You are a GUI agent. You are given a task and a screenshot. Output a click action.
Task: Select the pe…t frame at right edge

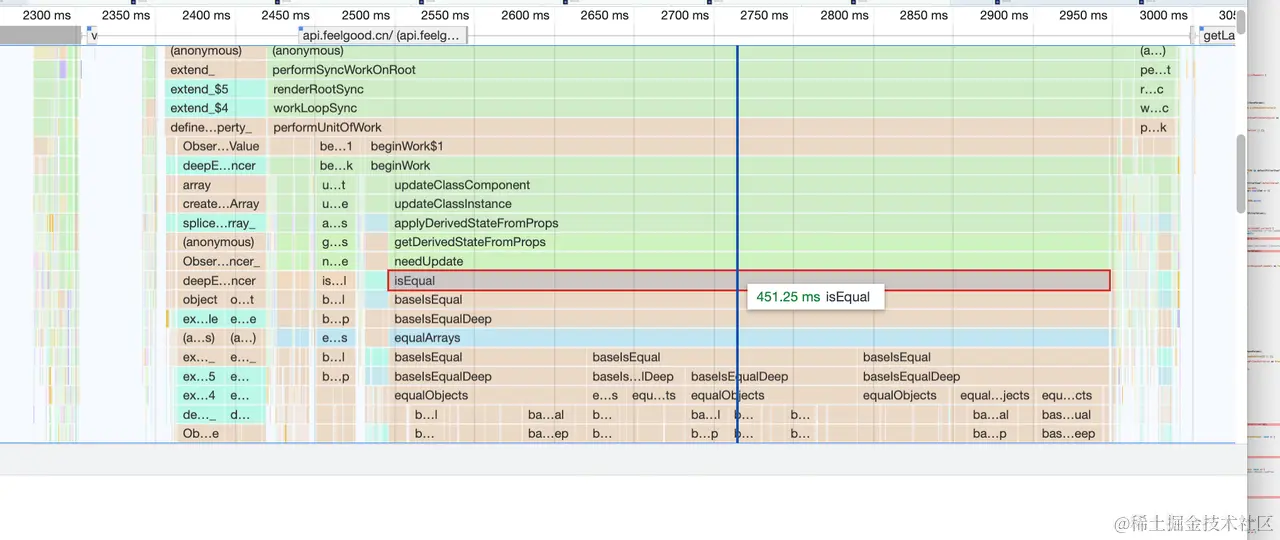[1155, 70]
